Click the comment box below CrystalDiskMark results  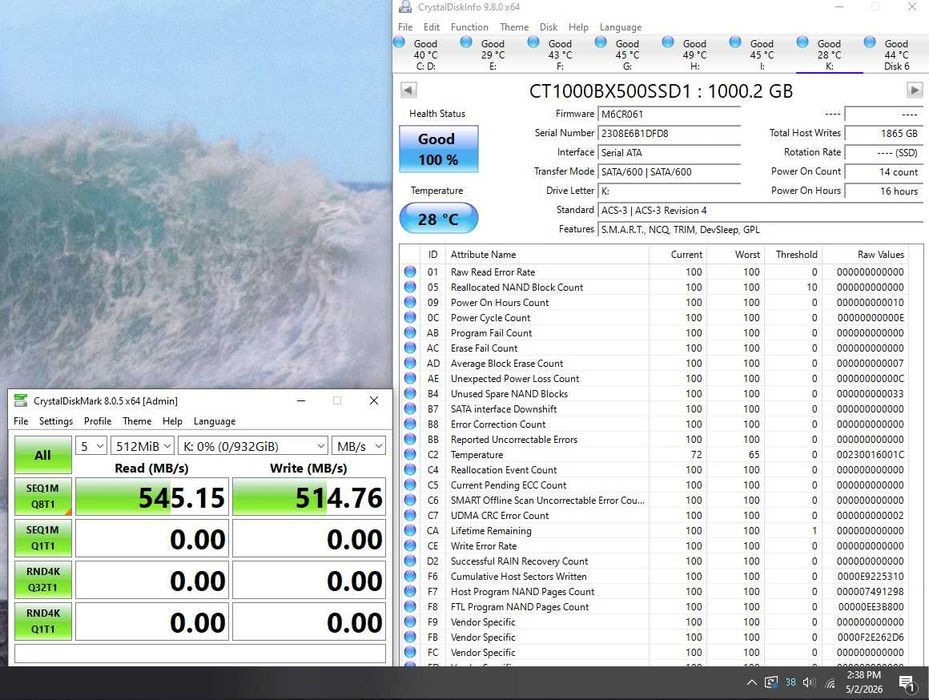pos(200,653)
